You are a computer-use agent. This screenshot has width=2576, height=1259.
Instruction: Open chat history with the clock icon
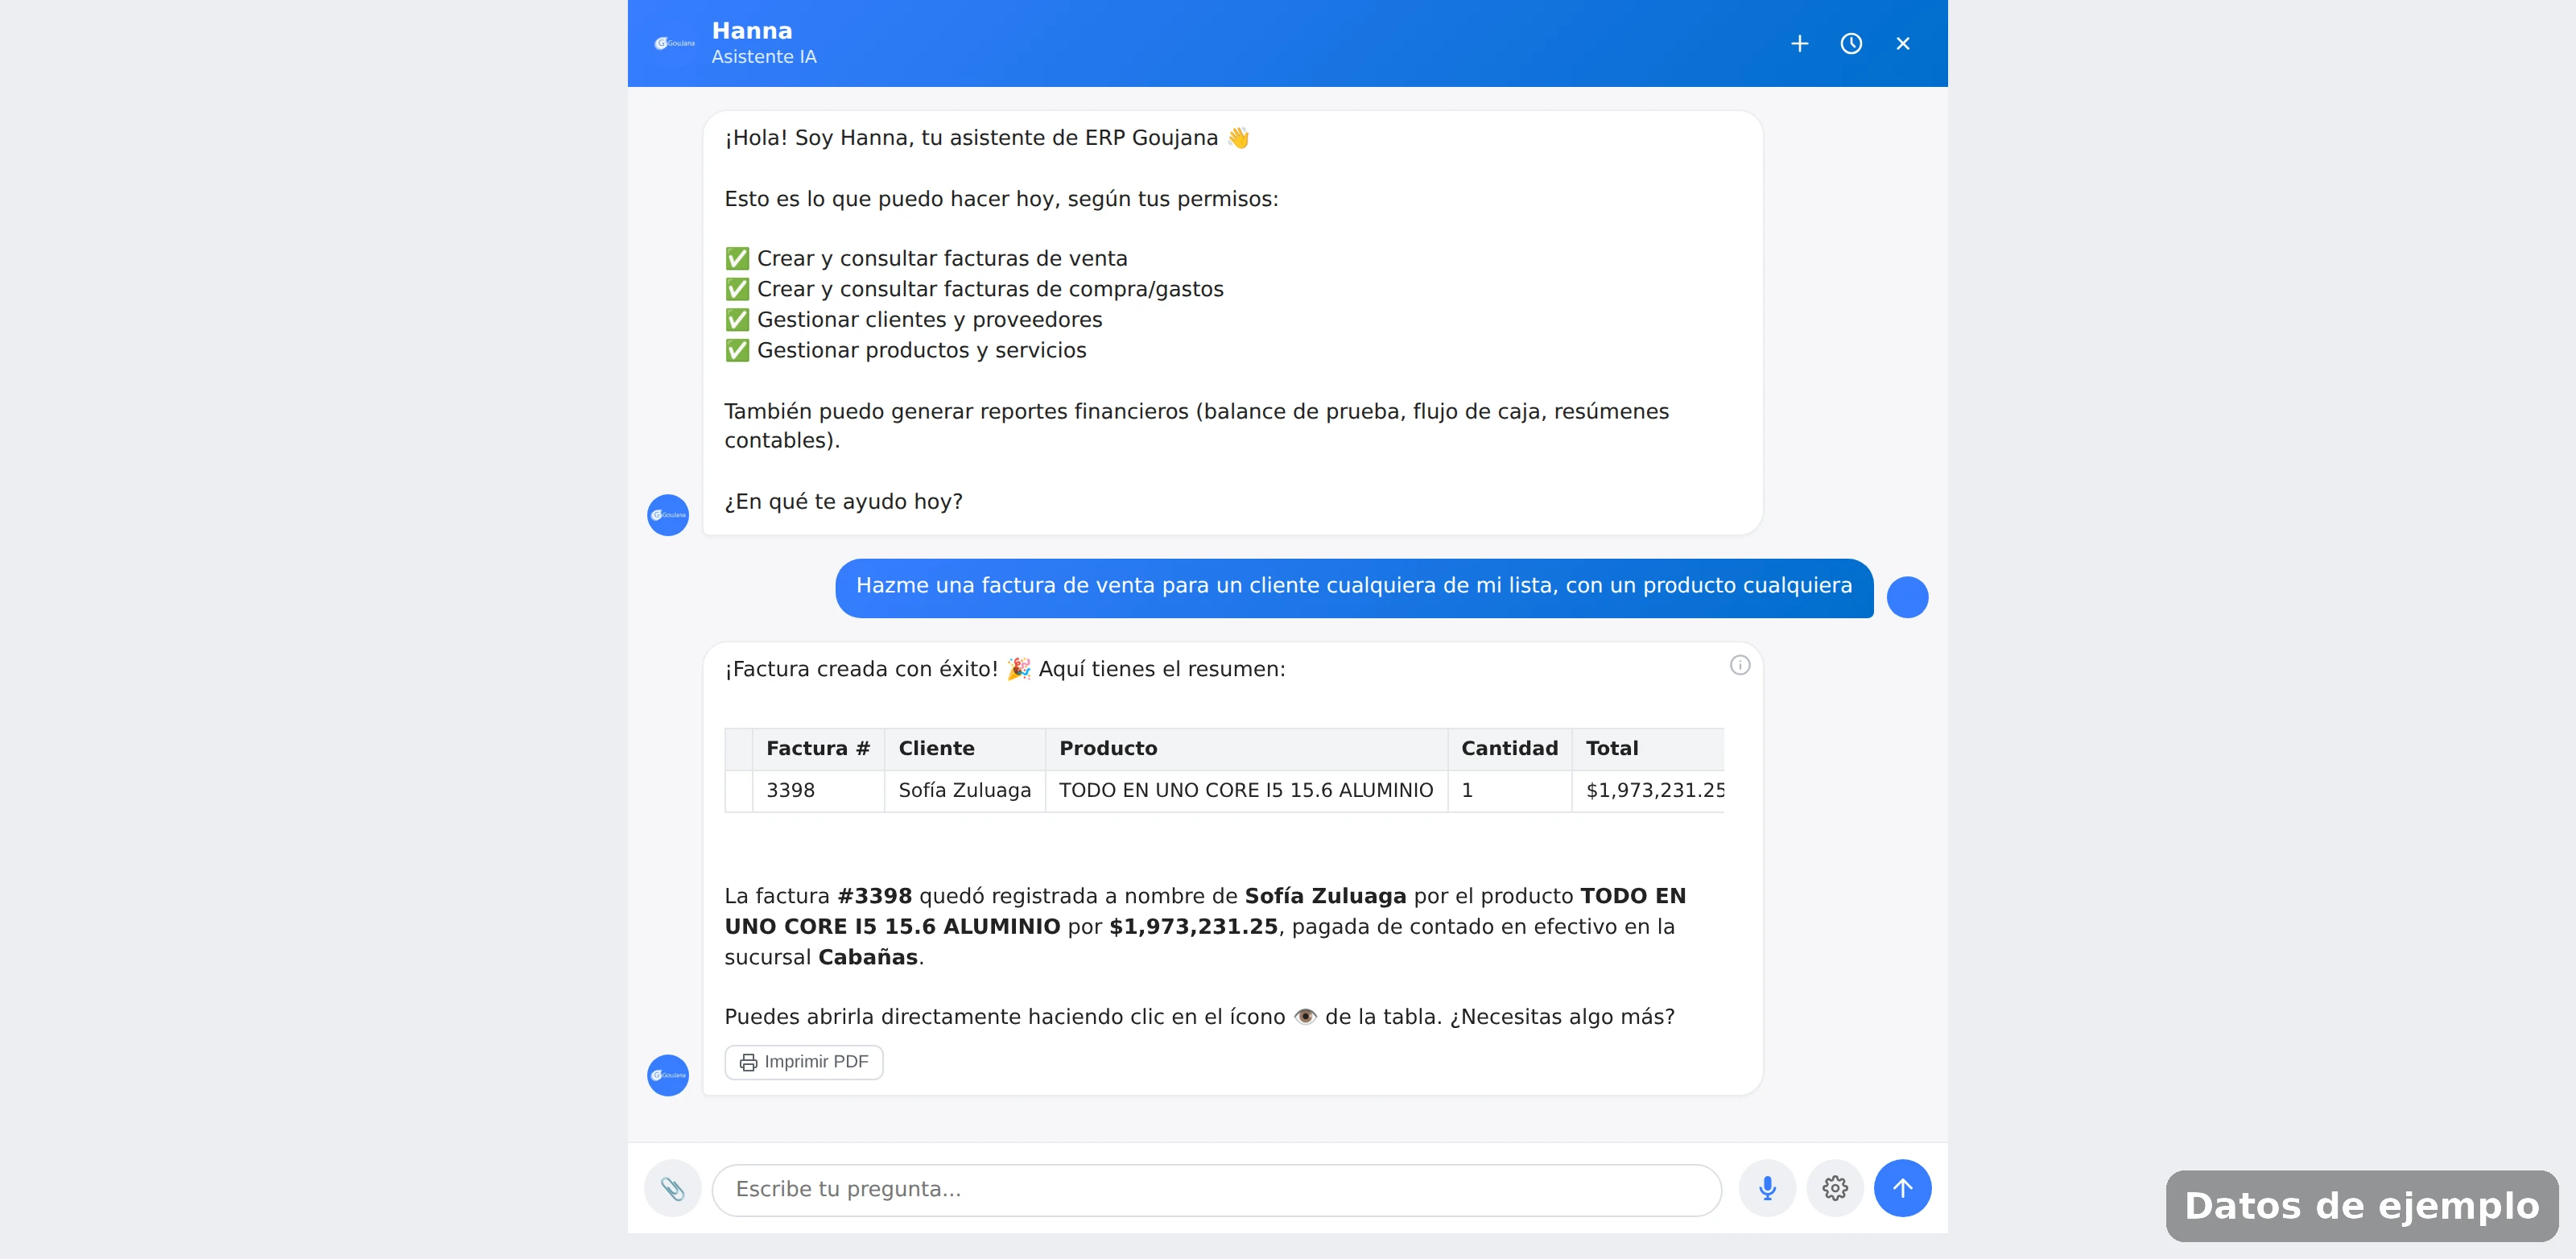[x=1851, y=44]
